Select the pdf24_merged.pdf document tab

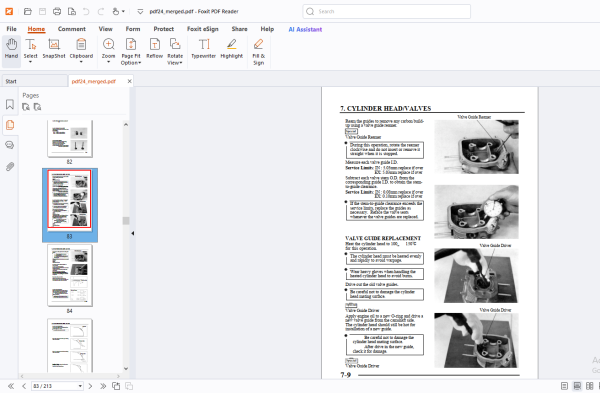[x=94, y=81]
